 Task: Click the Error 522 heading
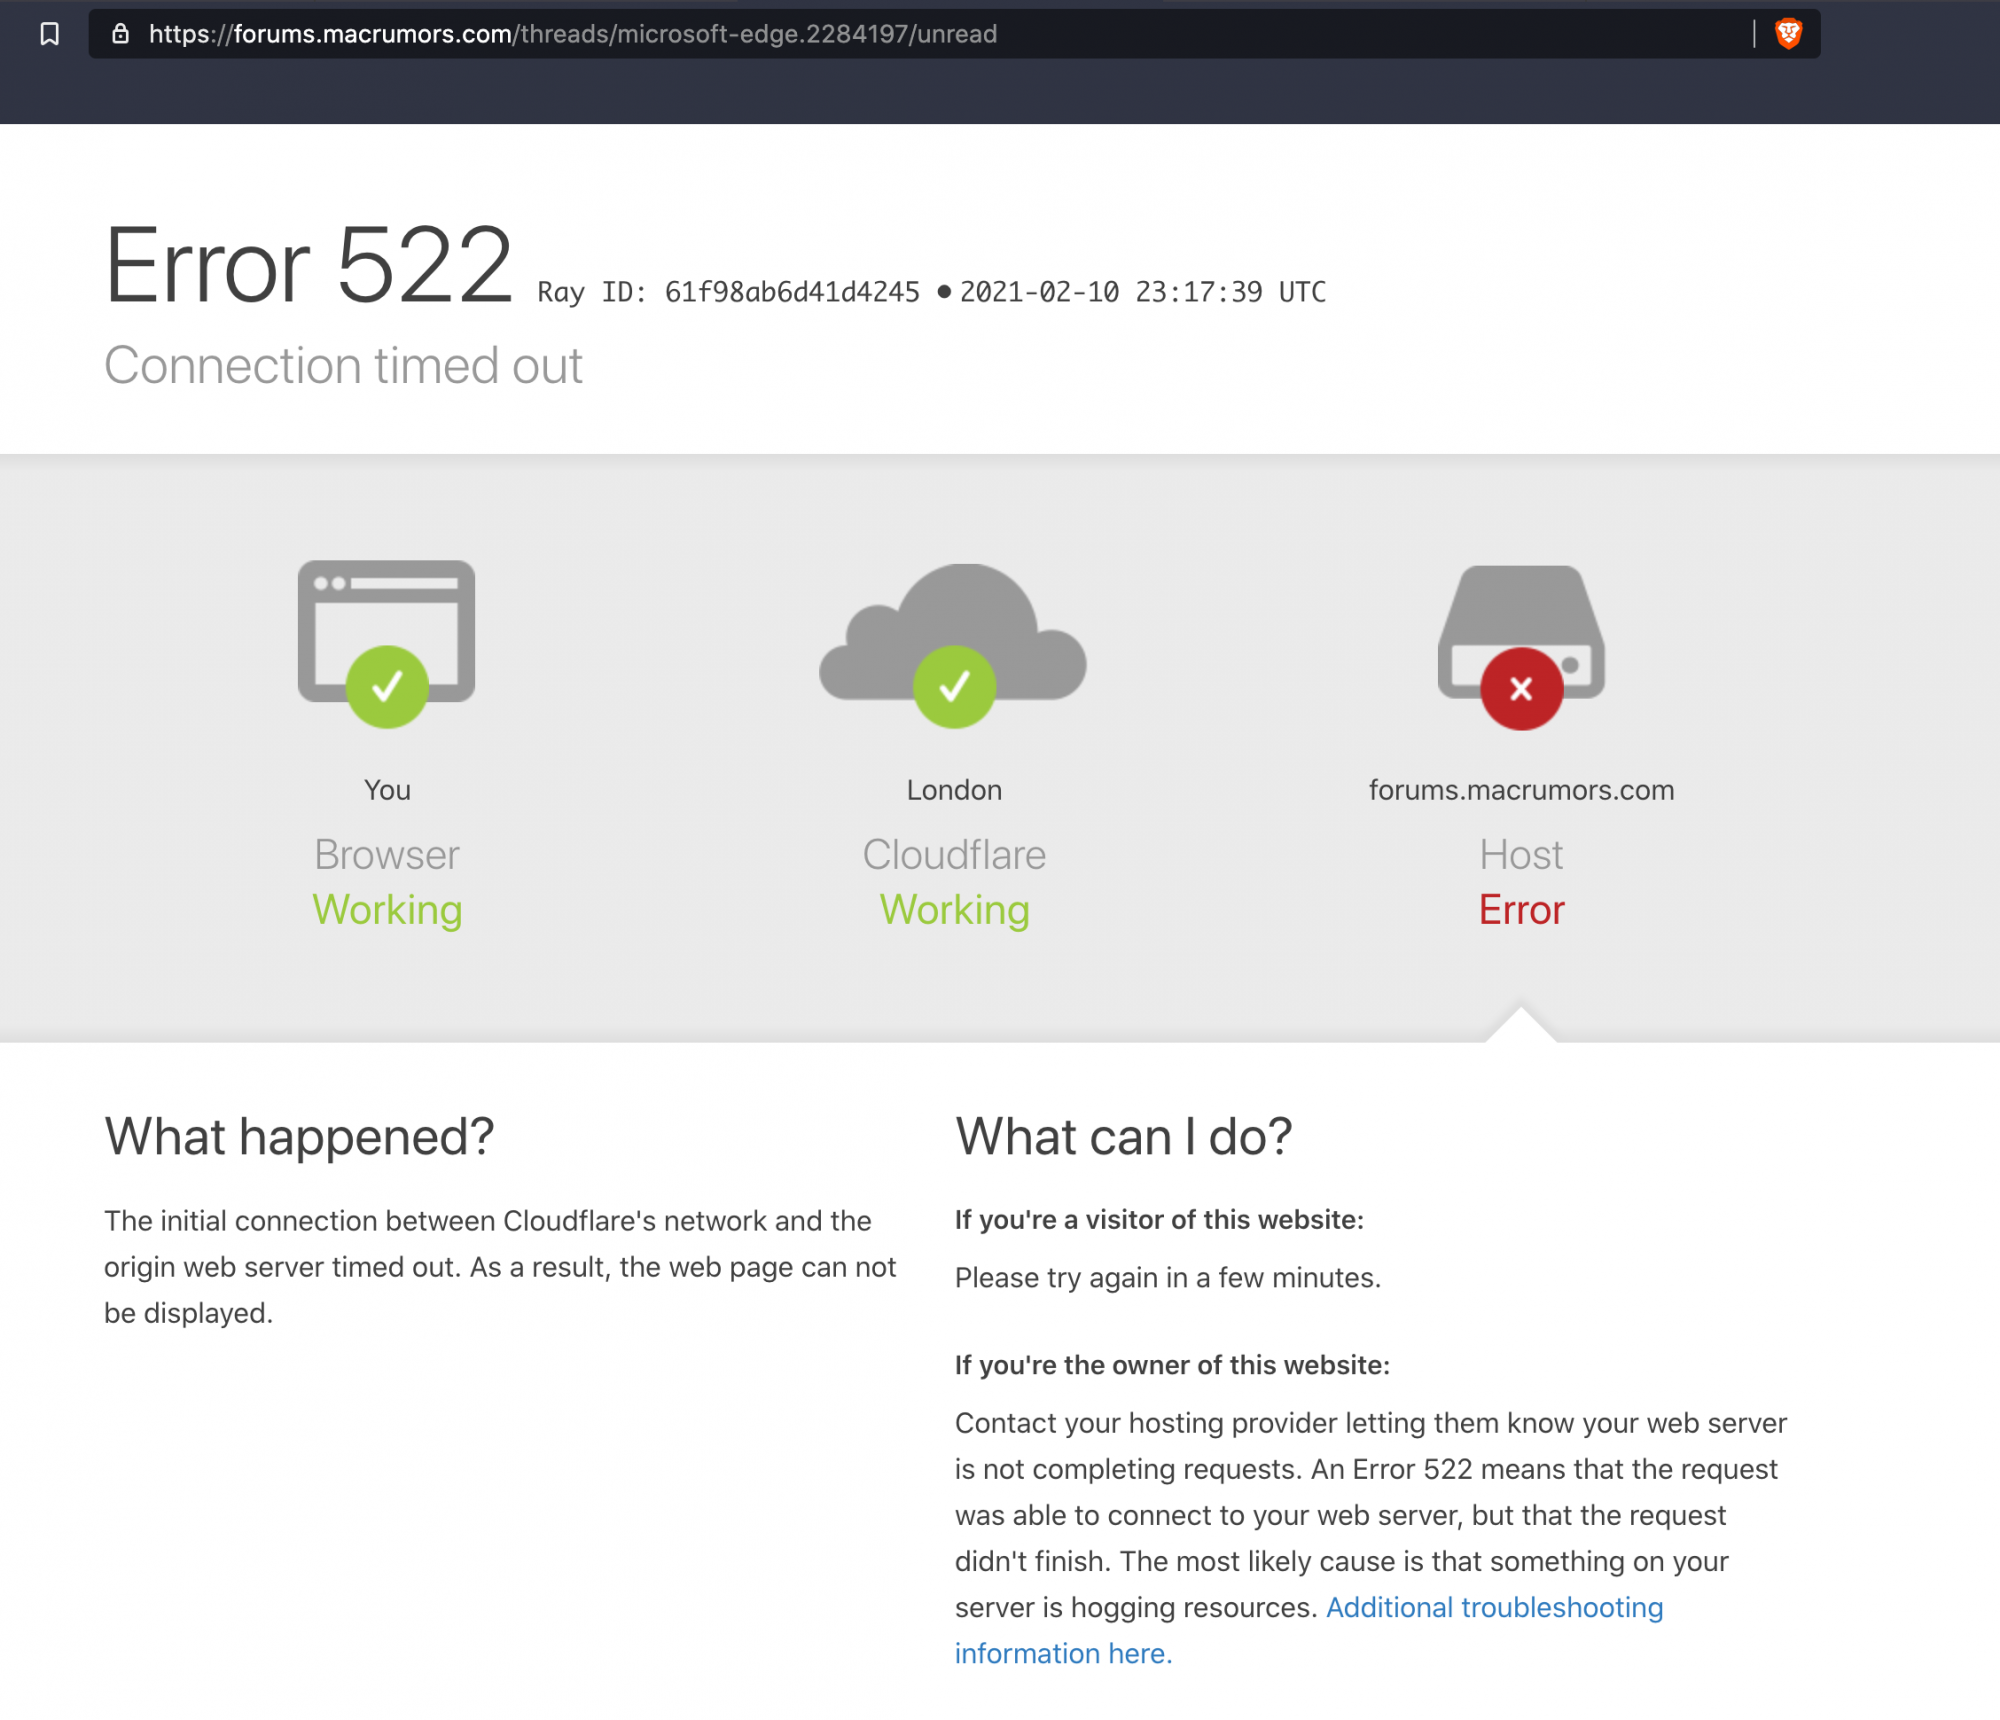[309, 265]
